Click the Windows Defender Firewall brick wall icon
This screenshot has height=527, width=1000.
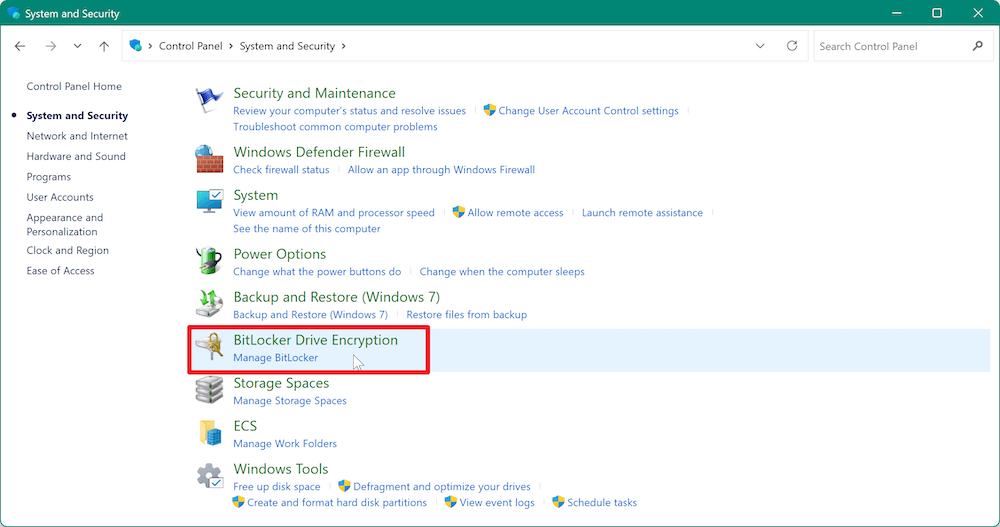pos(209,160)
